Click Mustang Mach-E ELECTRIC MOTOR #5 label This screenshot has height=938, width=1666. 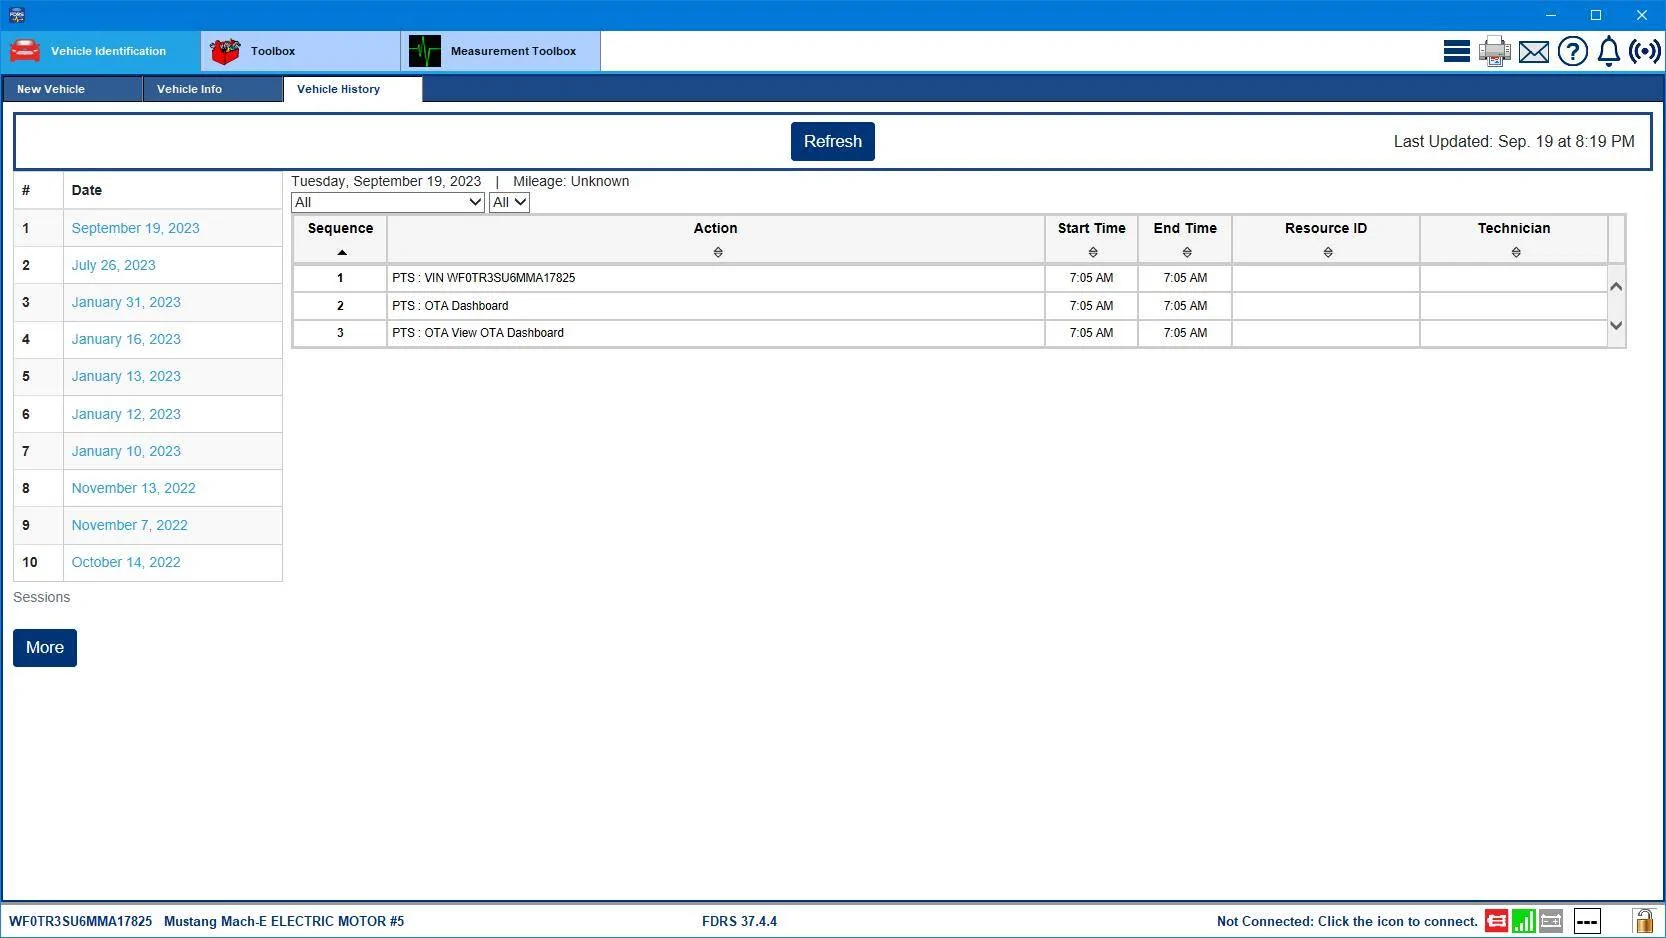click(x=284, y=921)
